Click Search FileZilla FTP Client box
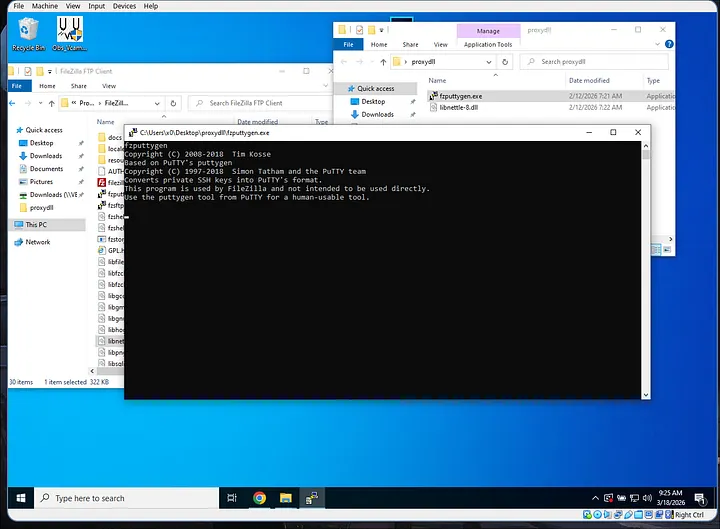 (x=262, y=103)
